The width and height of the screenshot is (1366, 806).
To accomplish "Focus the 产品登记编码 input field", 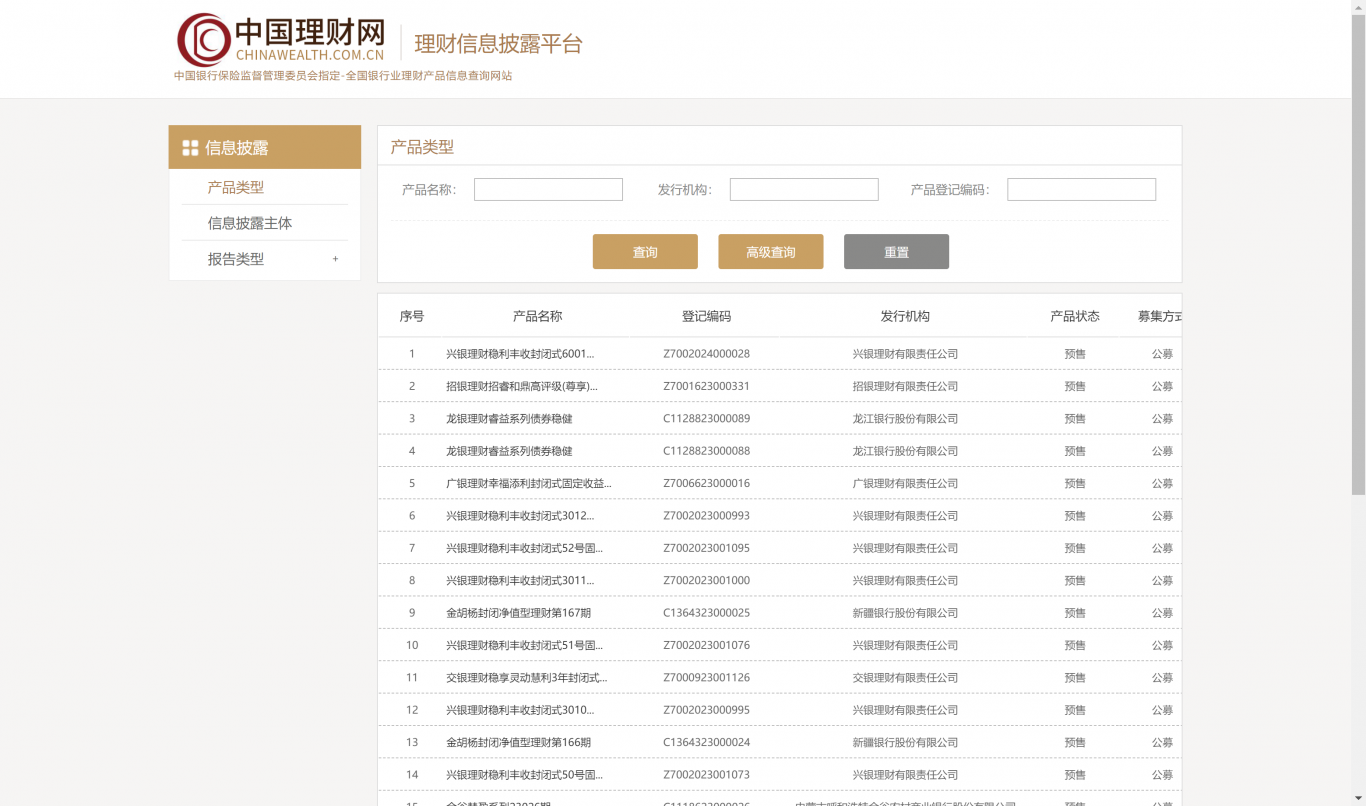I will [x=1081, y=189].
